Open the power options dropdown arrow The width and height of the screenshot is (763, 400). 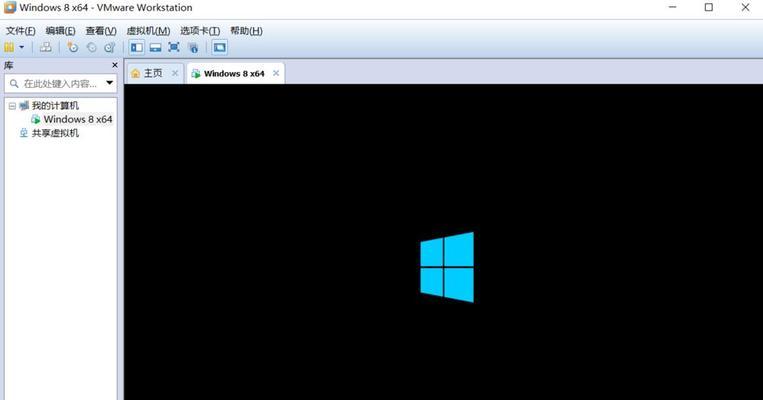[x=21, y=47]
